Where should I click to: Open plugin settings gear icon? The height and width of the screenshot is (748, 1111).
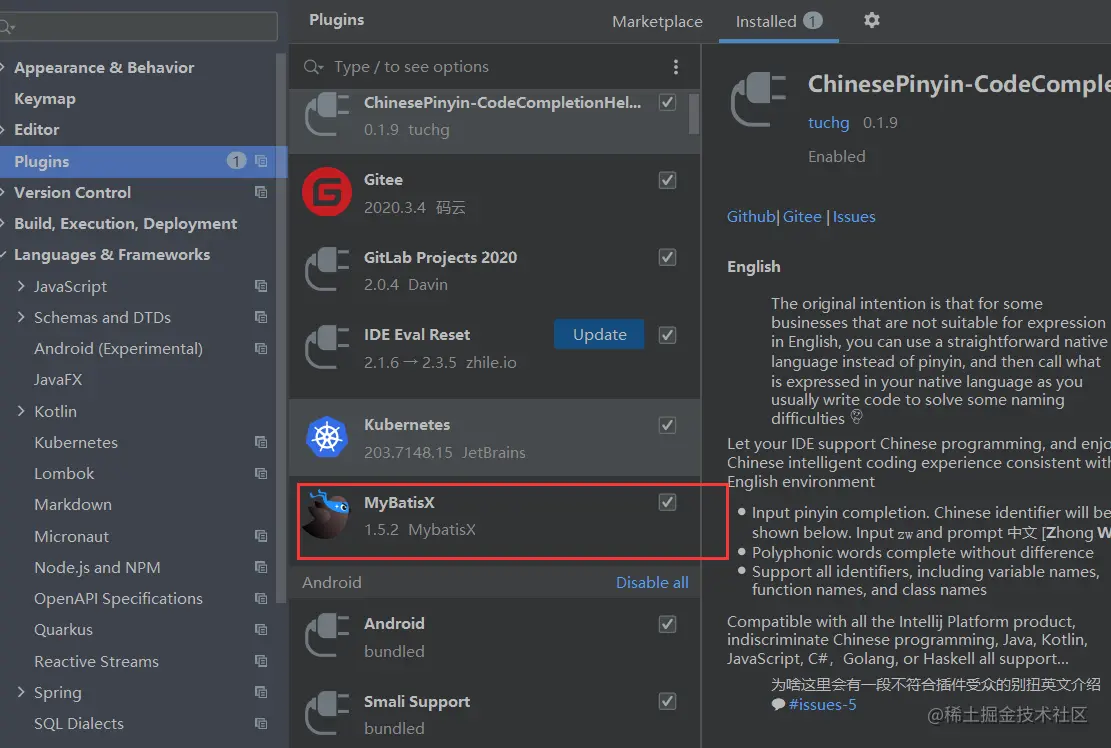pos(872,21)
